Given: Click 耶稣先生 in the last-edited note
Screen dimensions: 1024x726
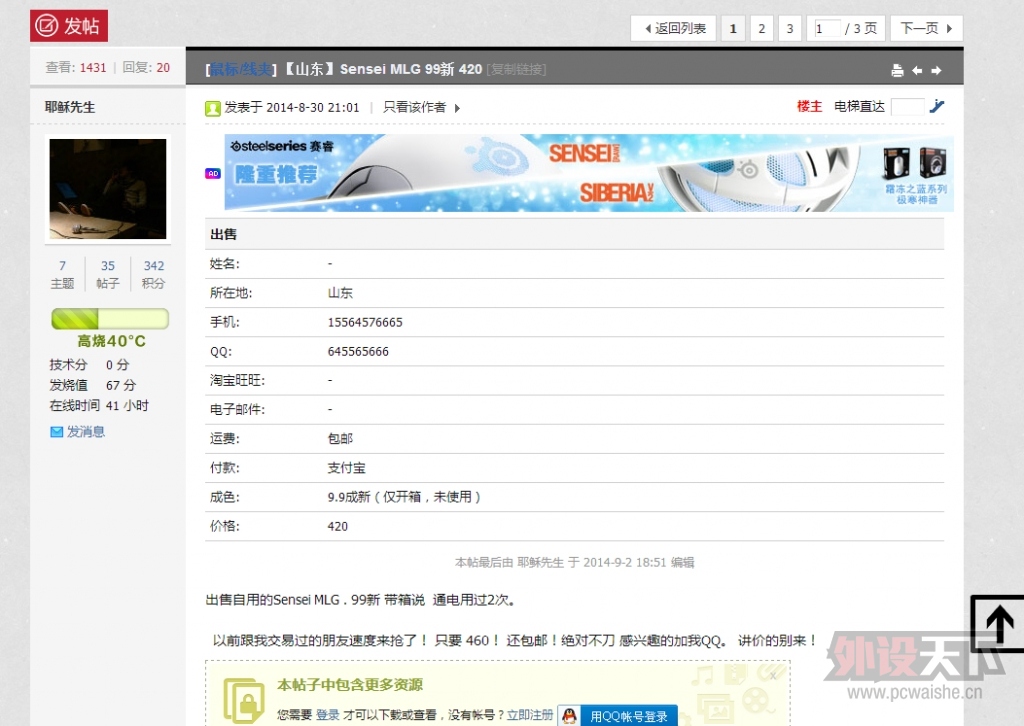Looking at the screenshot, I should click(540, 562).
